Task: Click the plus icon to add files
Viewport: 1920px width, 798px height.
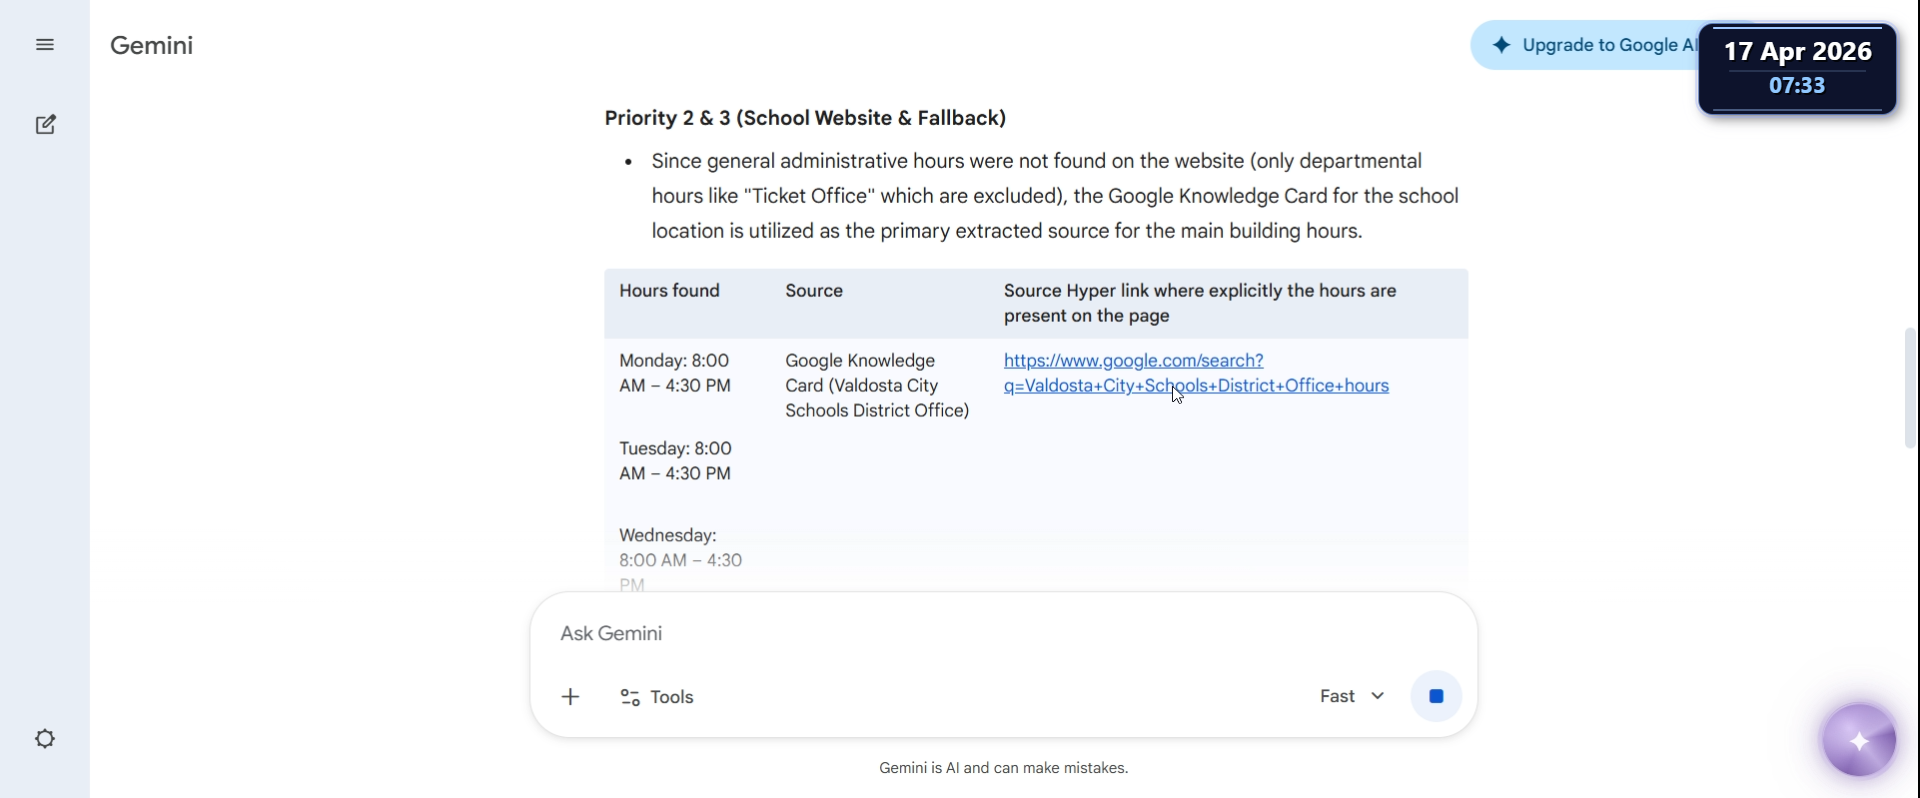Action: pyautogui.click(x=571, y=697)
